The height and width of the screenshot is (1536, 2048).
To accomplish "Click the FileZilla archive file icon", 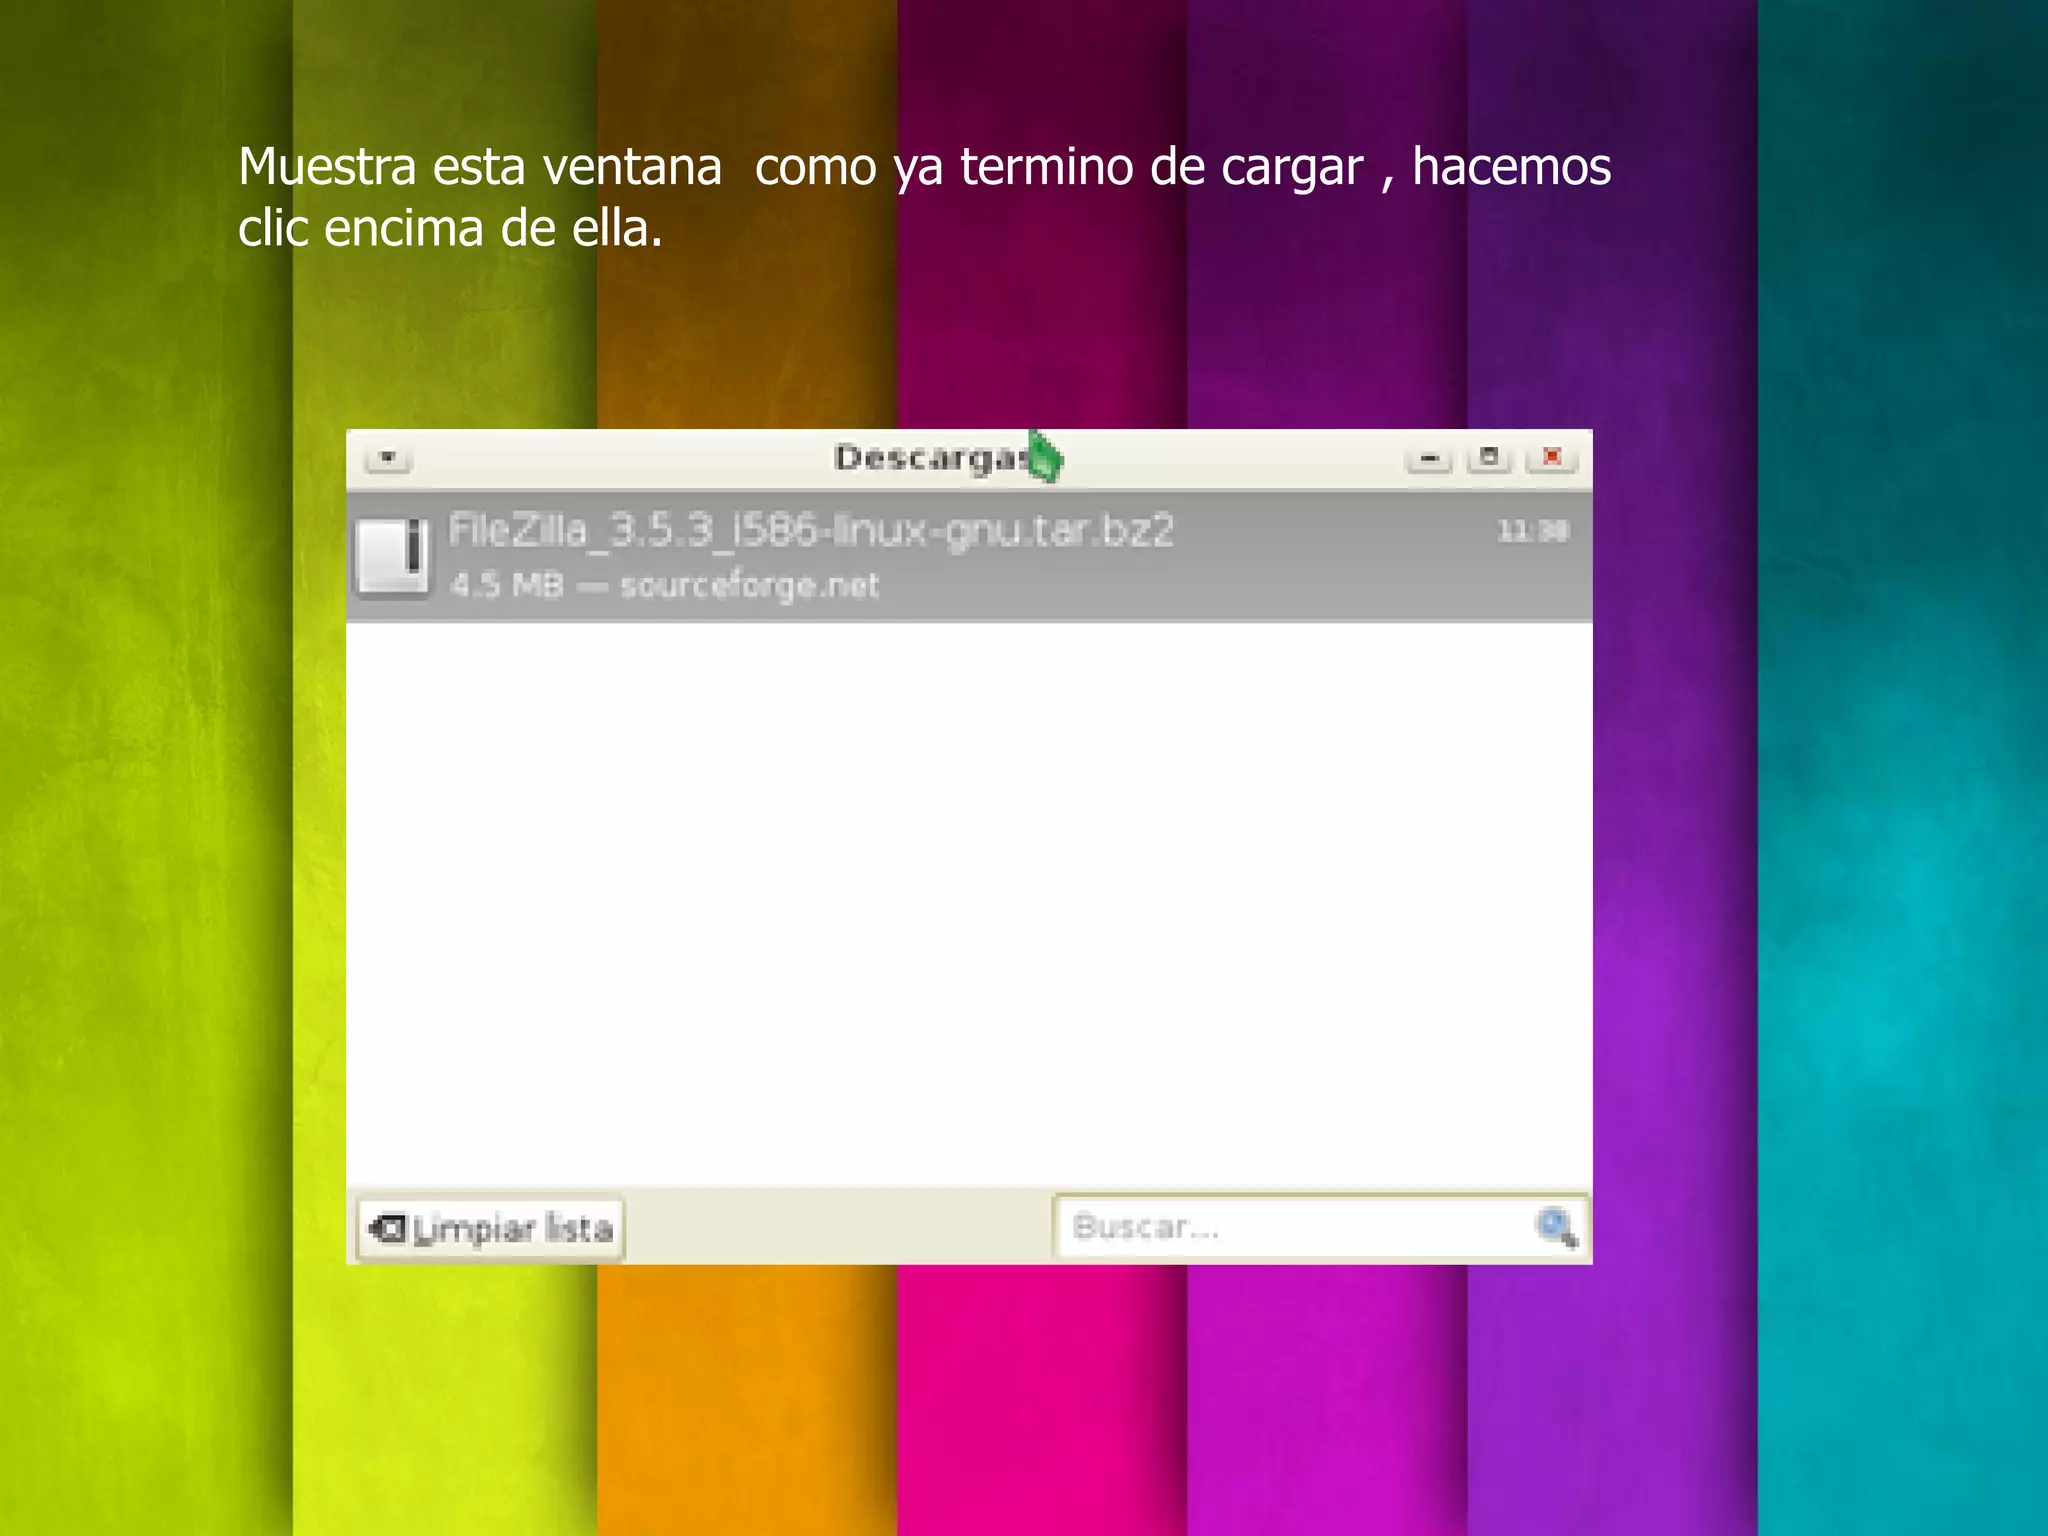I will point(392,557).
